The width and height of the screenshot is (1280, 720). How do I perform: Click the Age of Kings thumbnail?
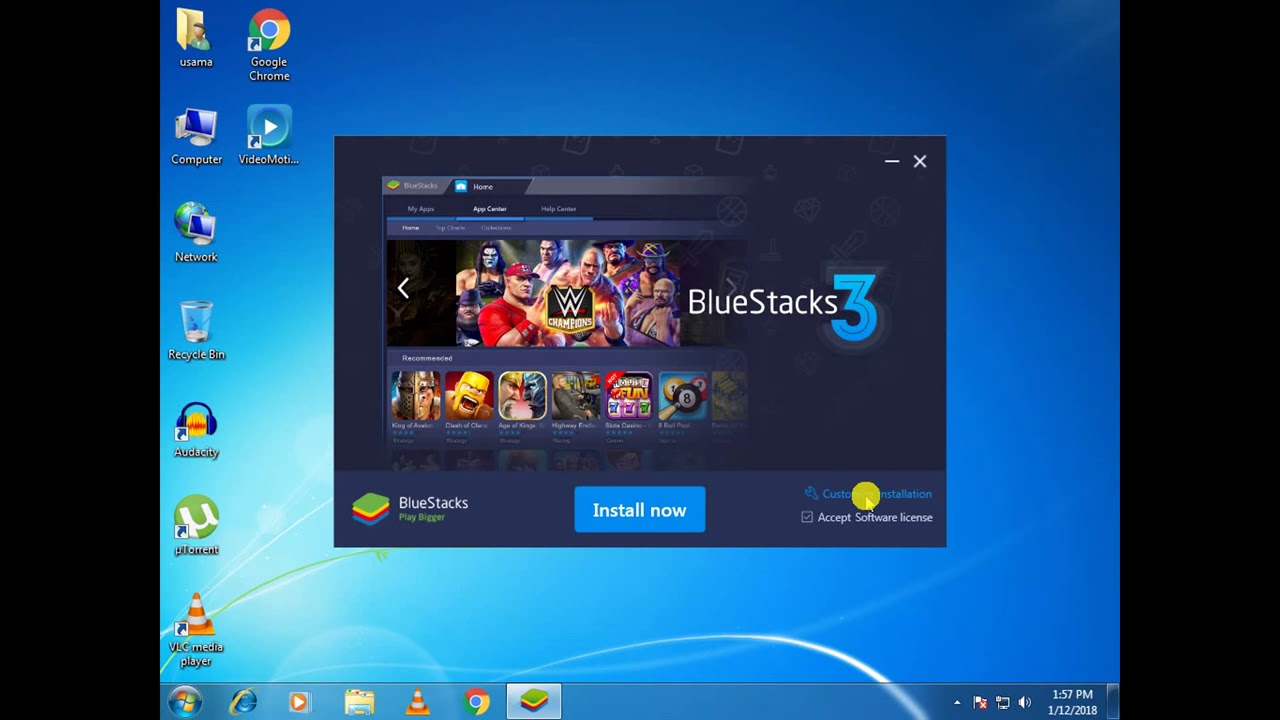click(522, 395)
